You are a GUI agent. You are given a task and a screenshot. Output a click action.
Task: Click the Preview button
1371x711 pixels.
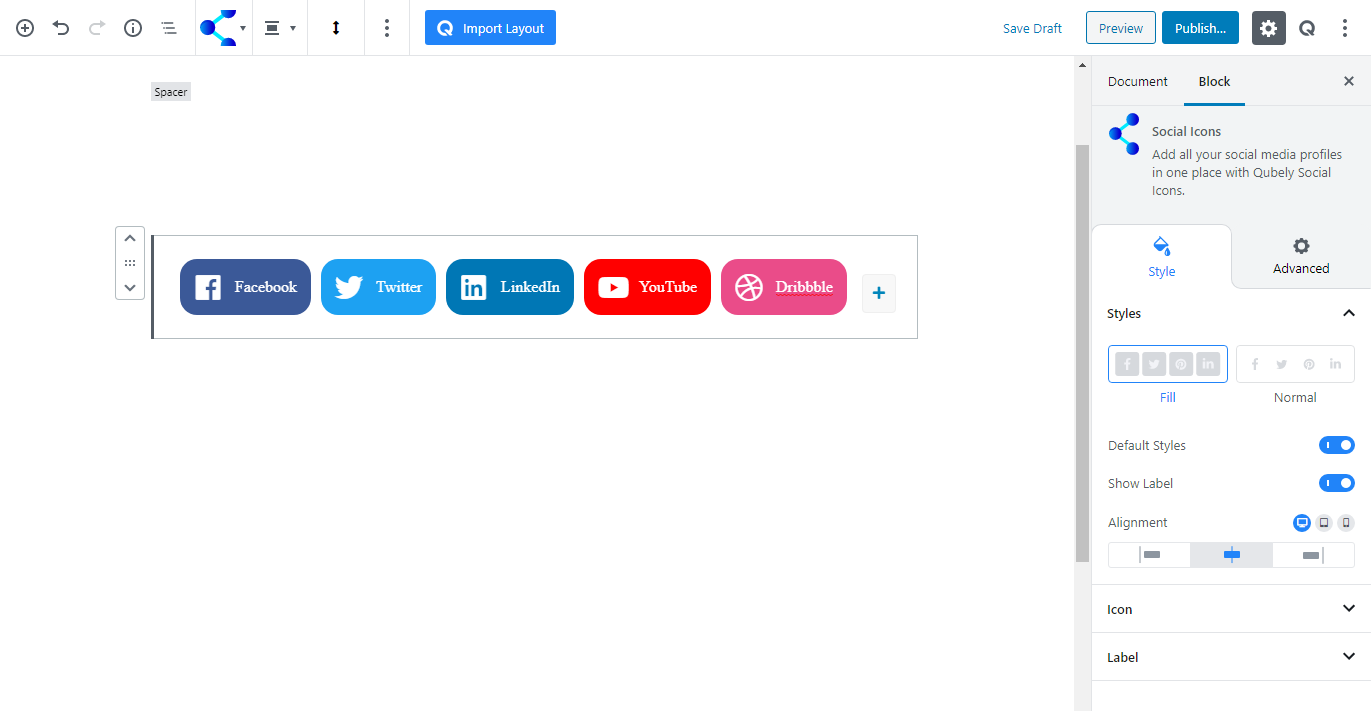pos(1121,28)
